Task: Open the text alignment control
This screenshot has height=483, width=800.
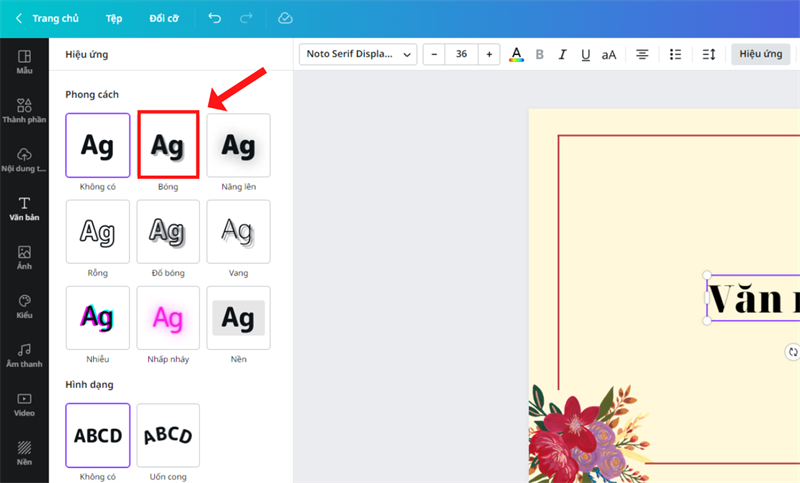Action: 642,54
